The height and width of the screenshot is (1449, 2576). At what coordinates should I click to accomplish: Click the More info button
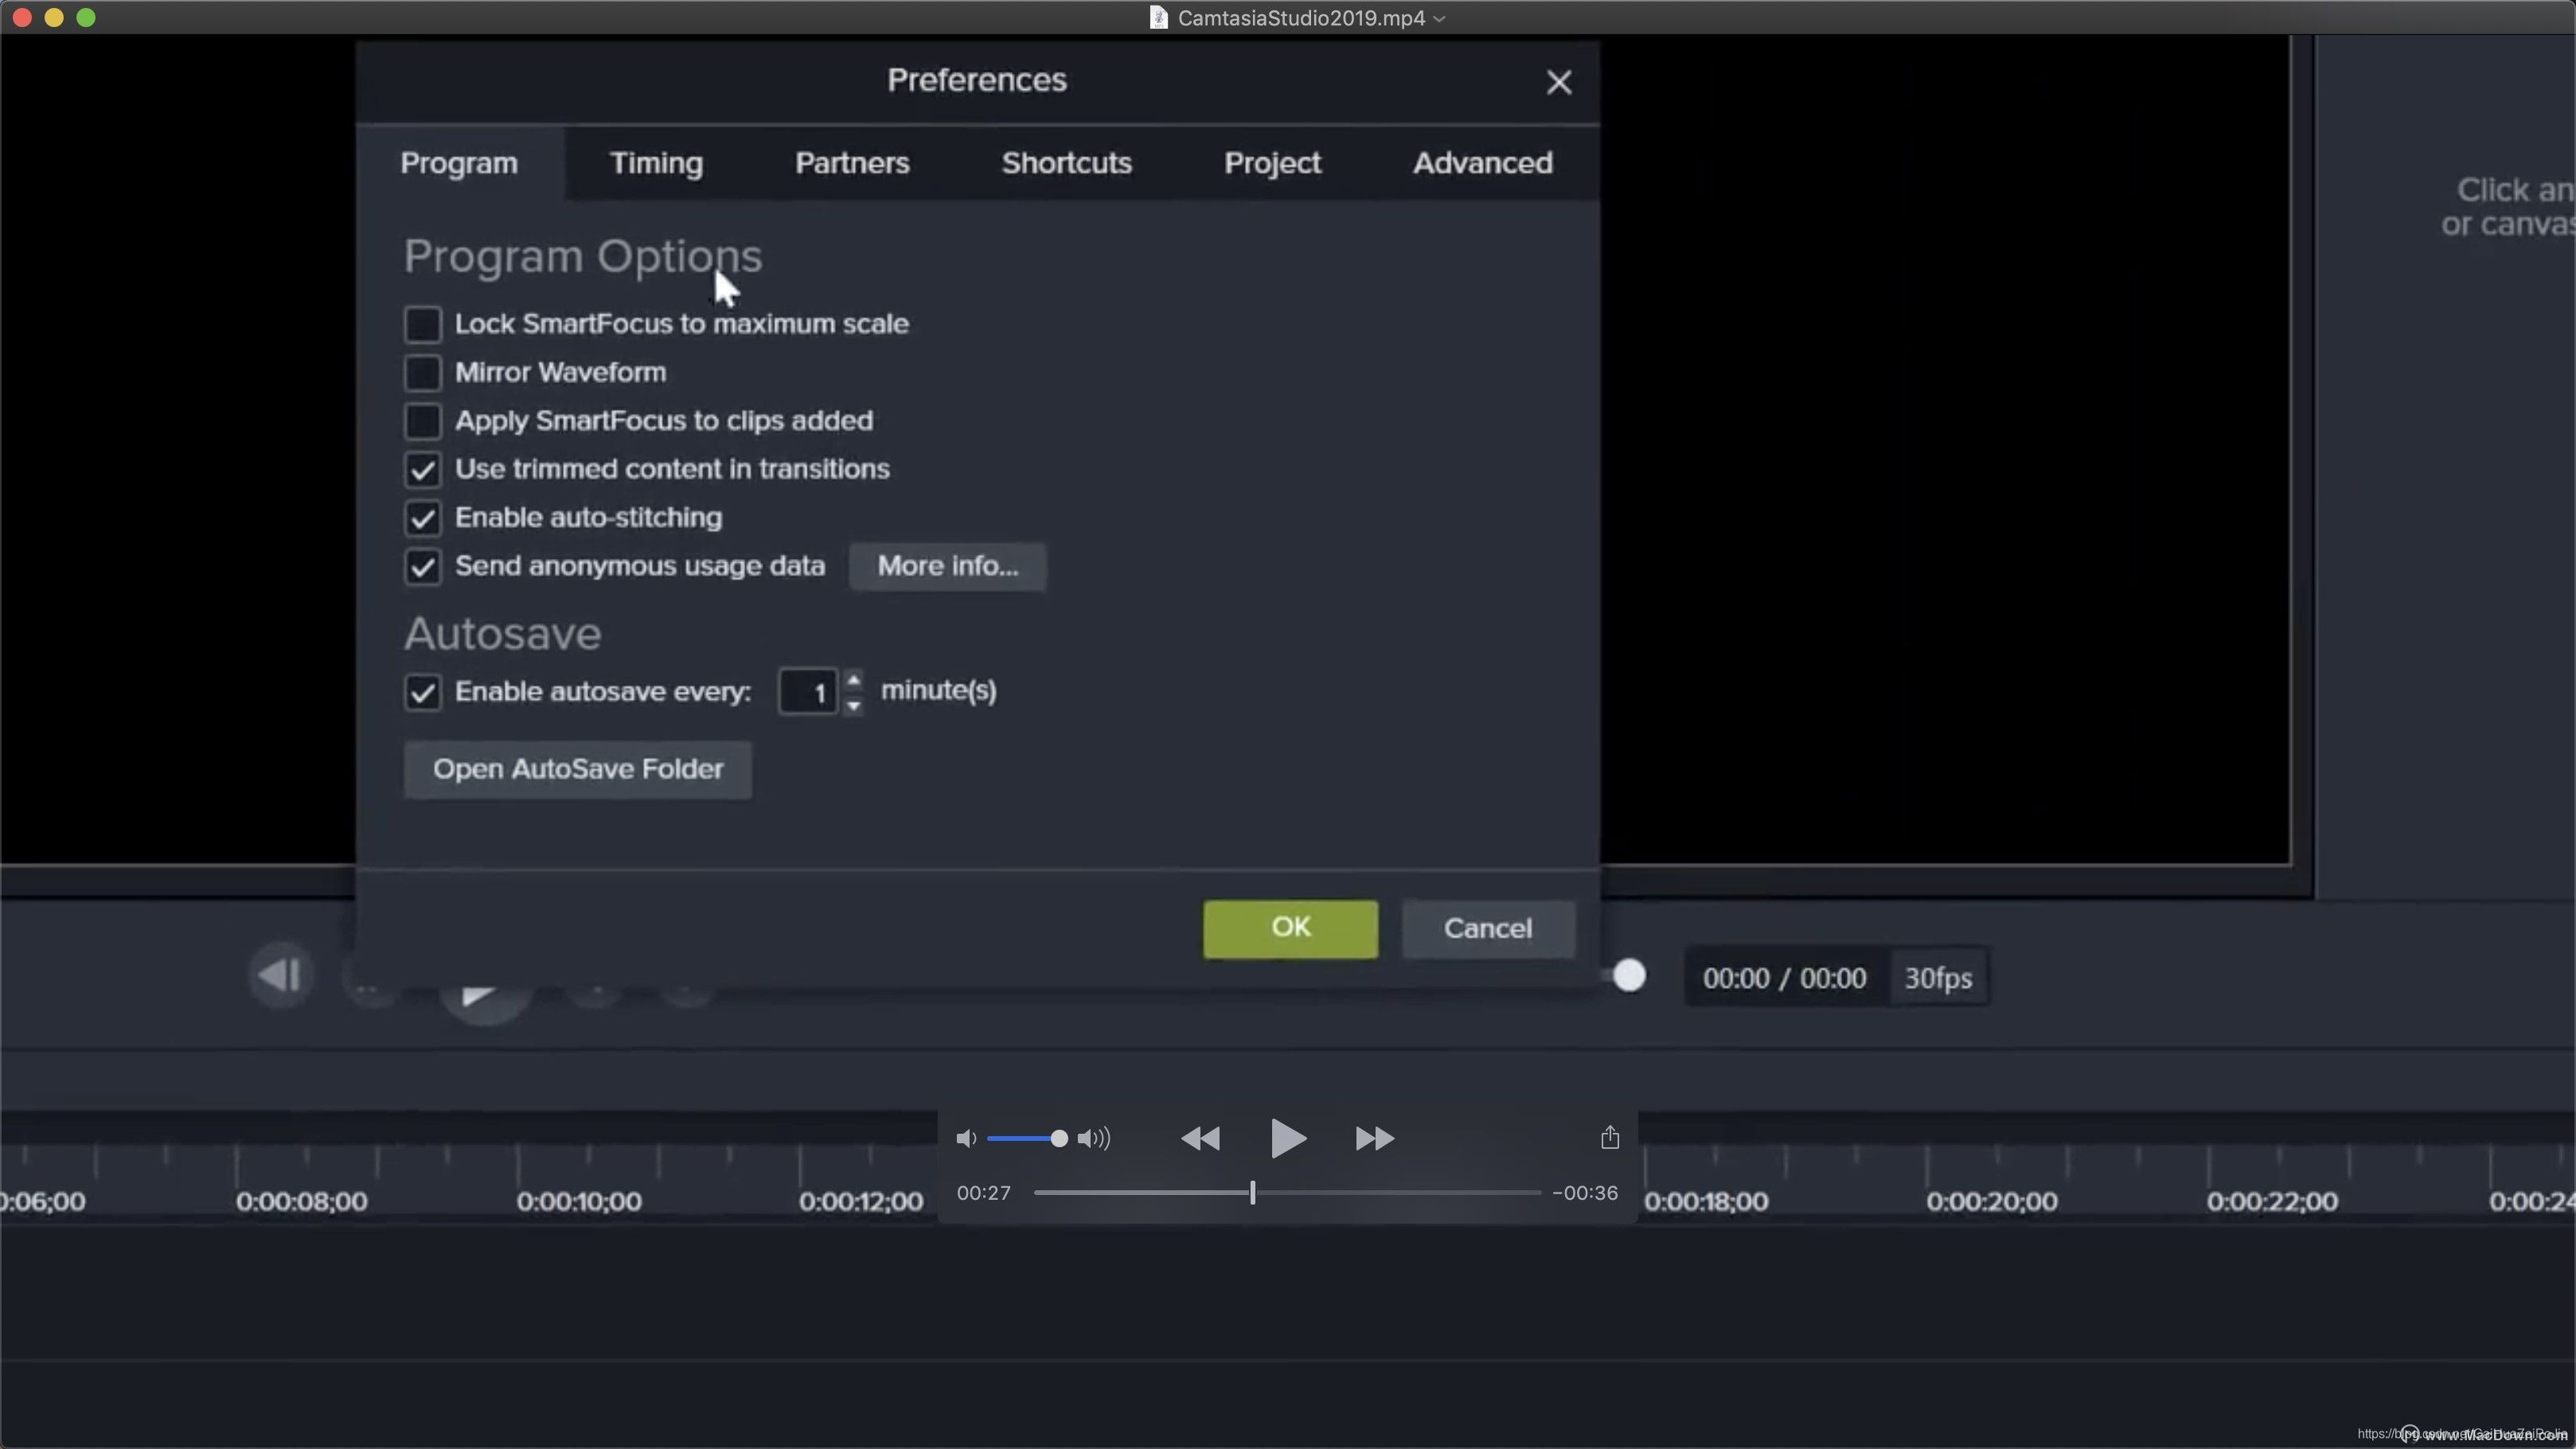948,564
